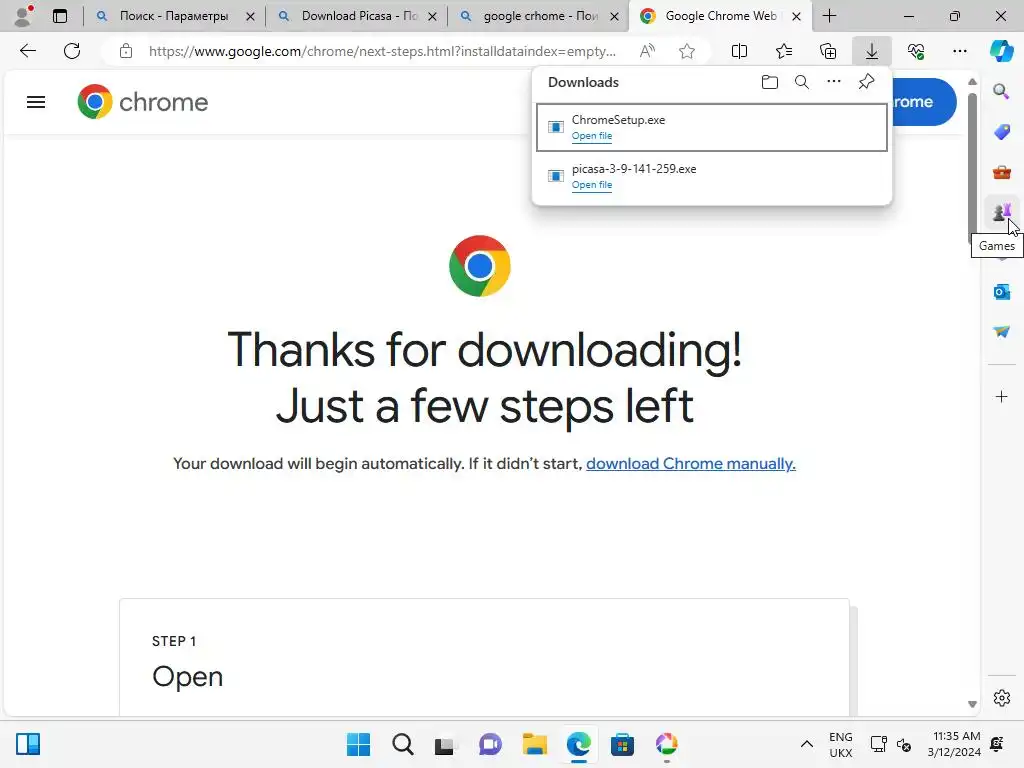
Task: Open the sidebar Games icon
Action: (1001, 212)
